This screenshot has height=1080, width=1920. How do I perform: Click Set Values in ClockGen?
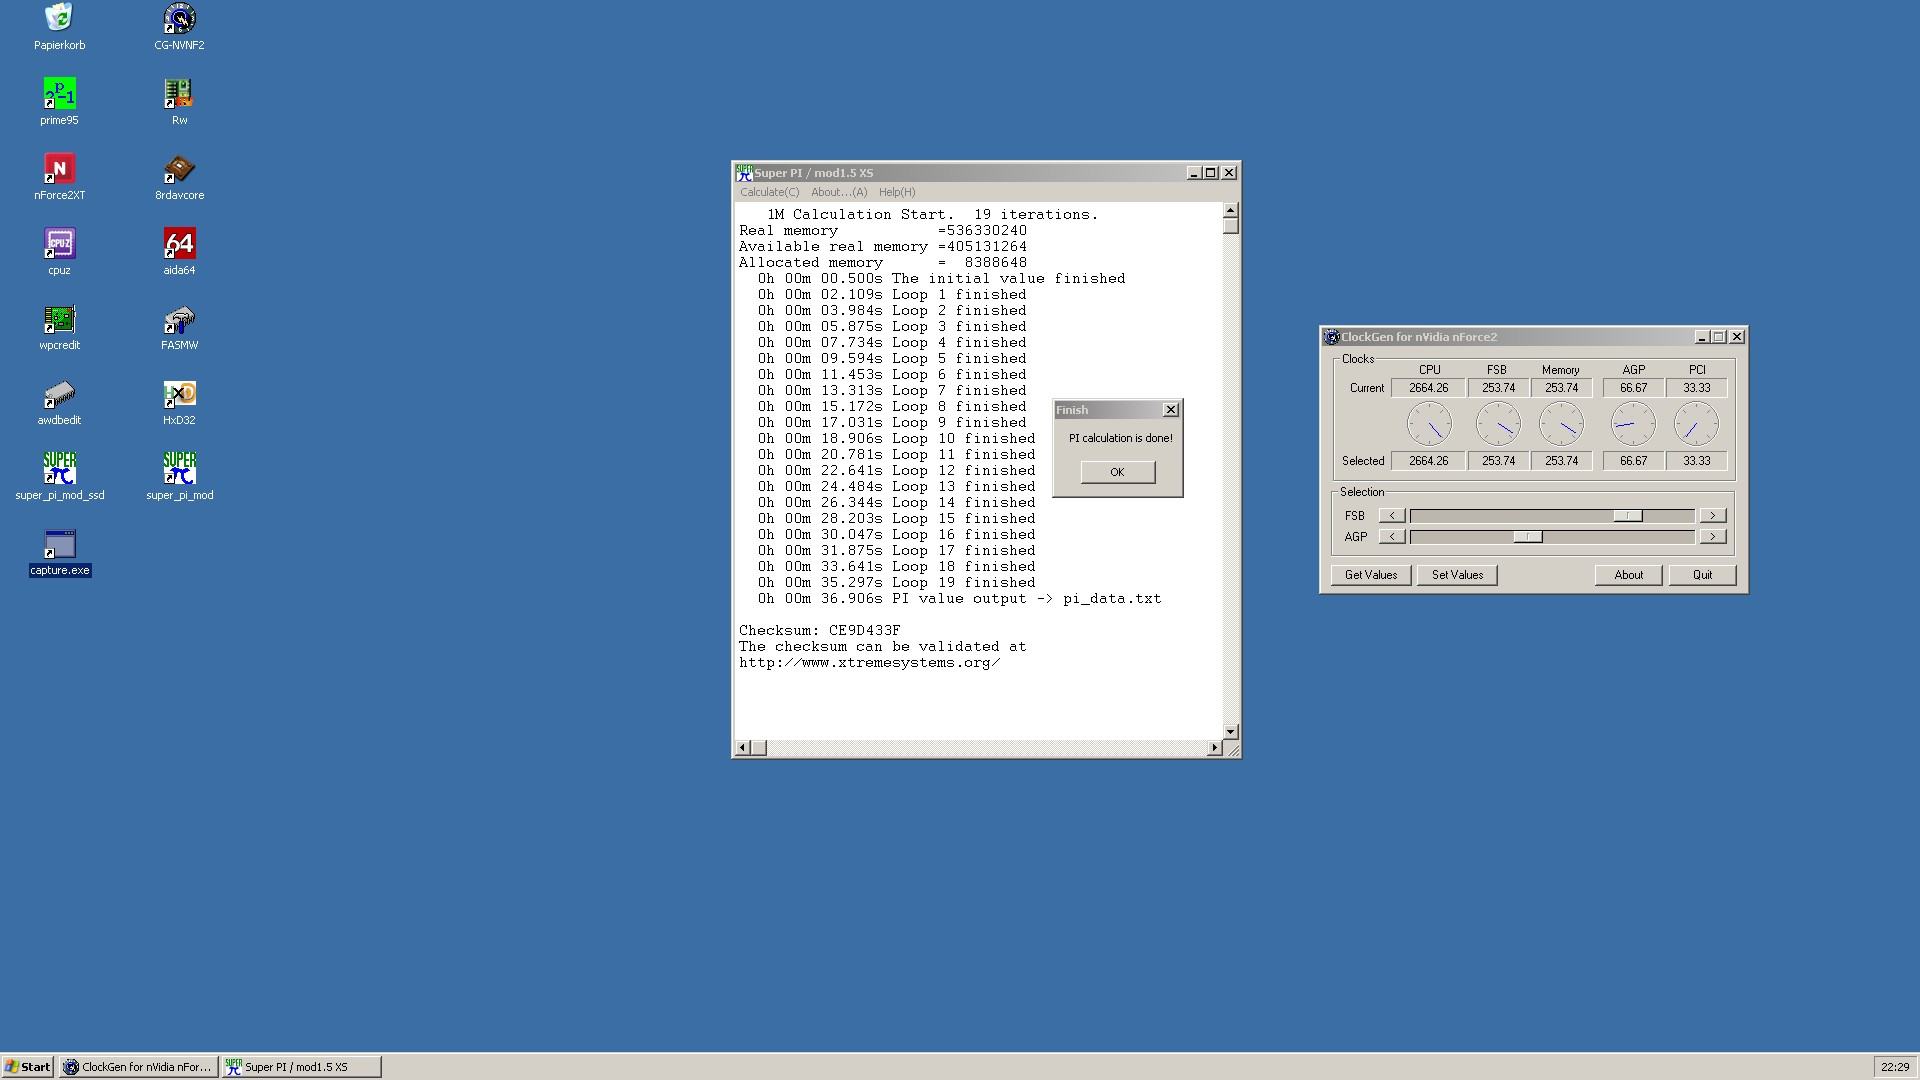tap(1457, 575)
